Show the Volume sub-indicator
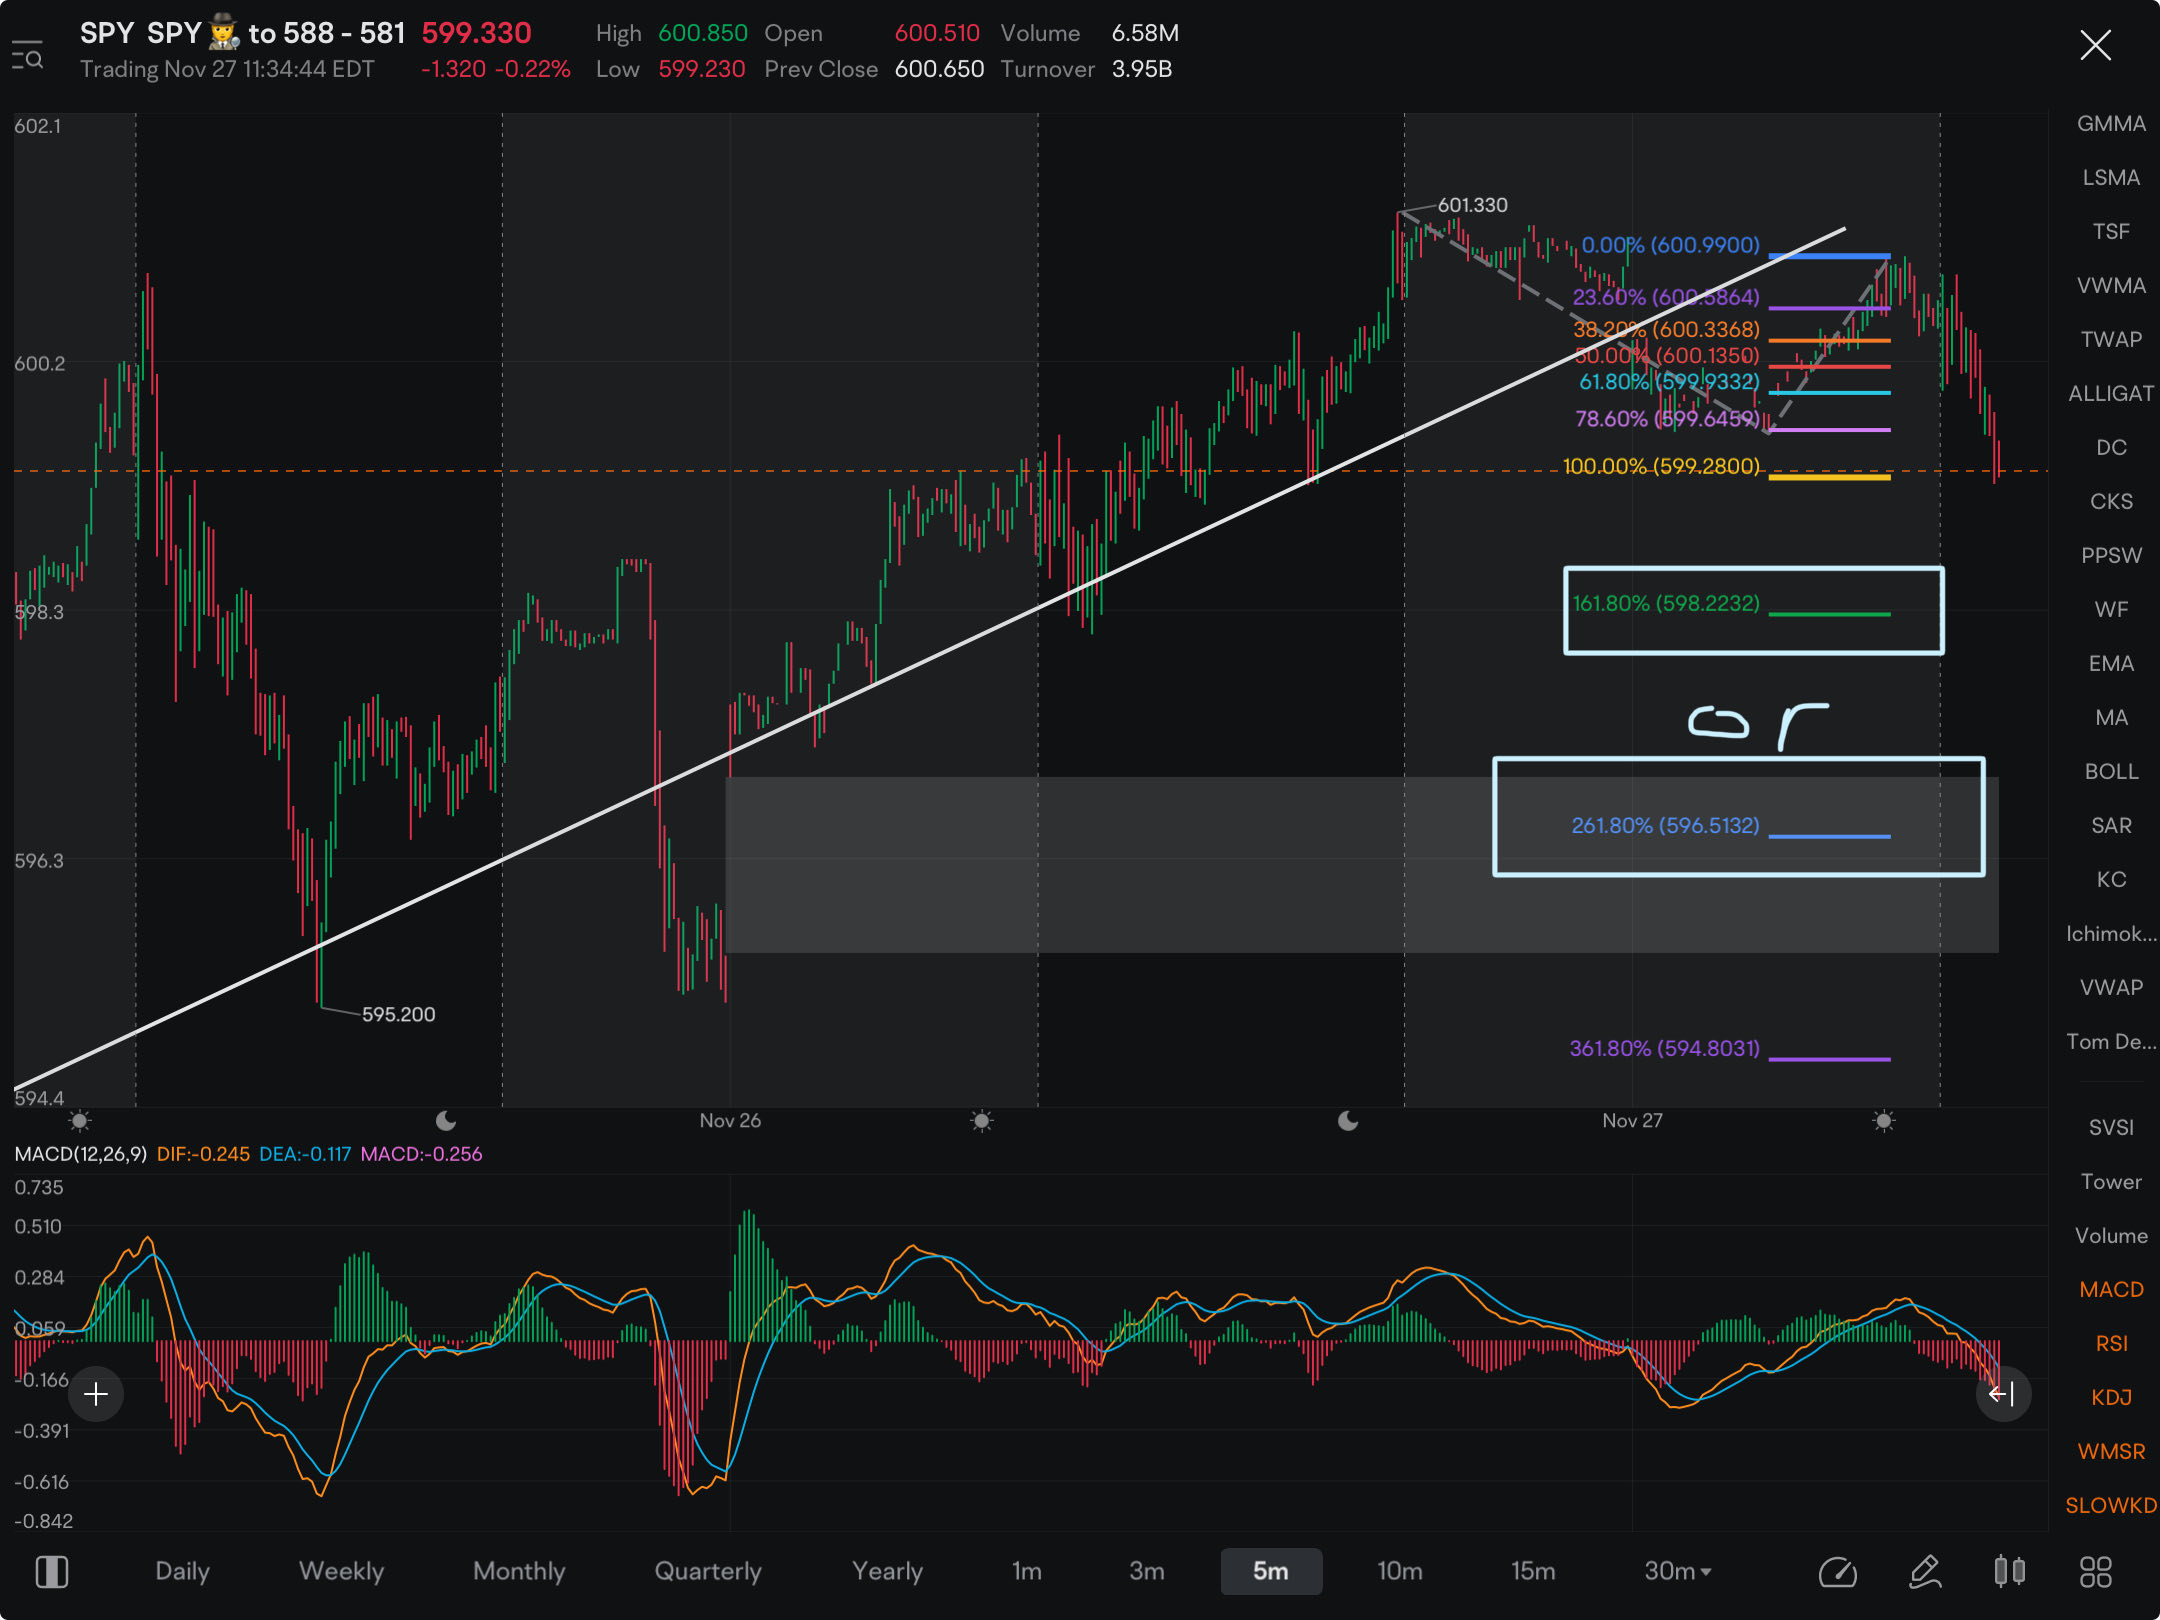The height and width of the screenshot is (1620, 2160). 2111,1235
